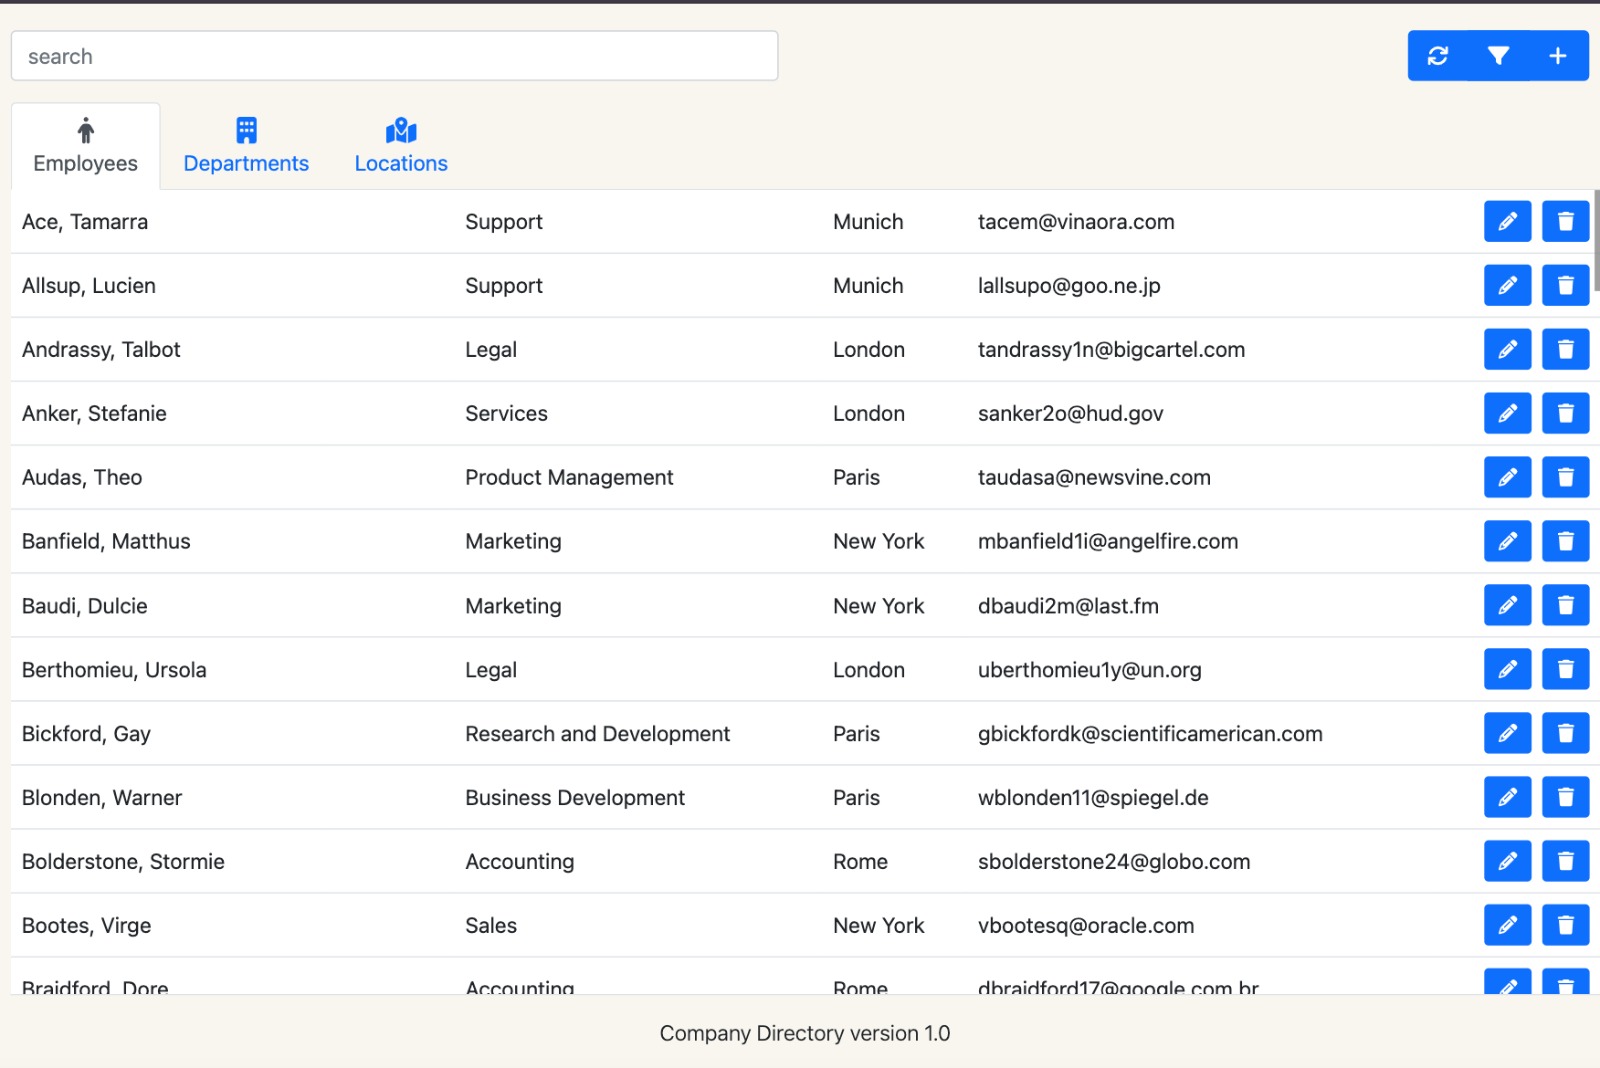This screenshot has height=1068, width=1600.
Task: Delete Virge Bootes with trash button
Action: coord(1565,926)
